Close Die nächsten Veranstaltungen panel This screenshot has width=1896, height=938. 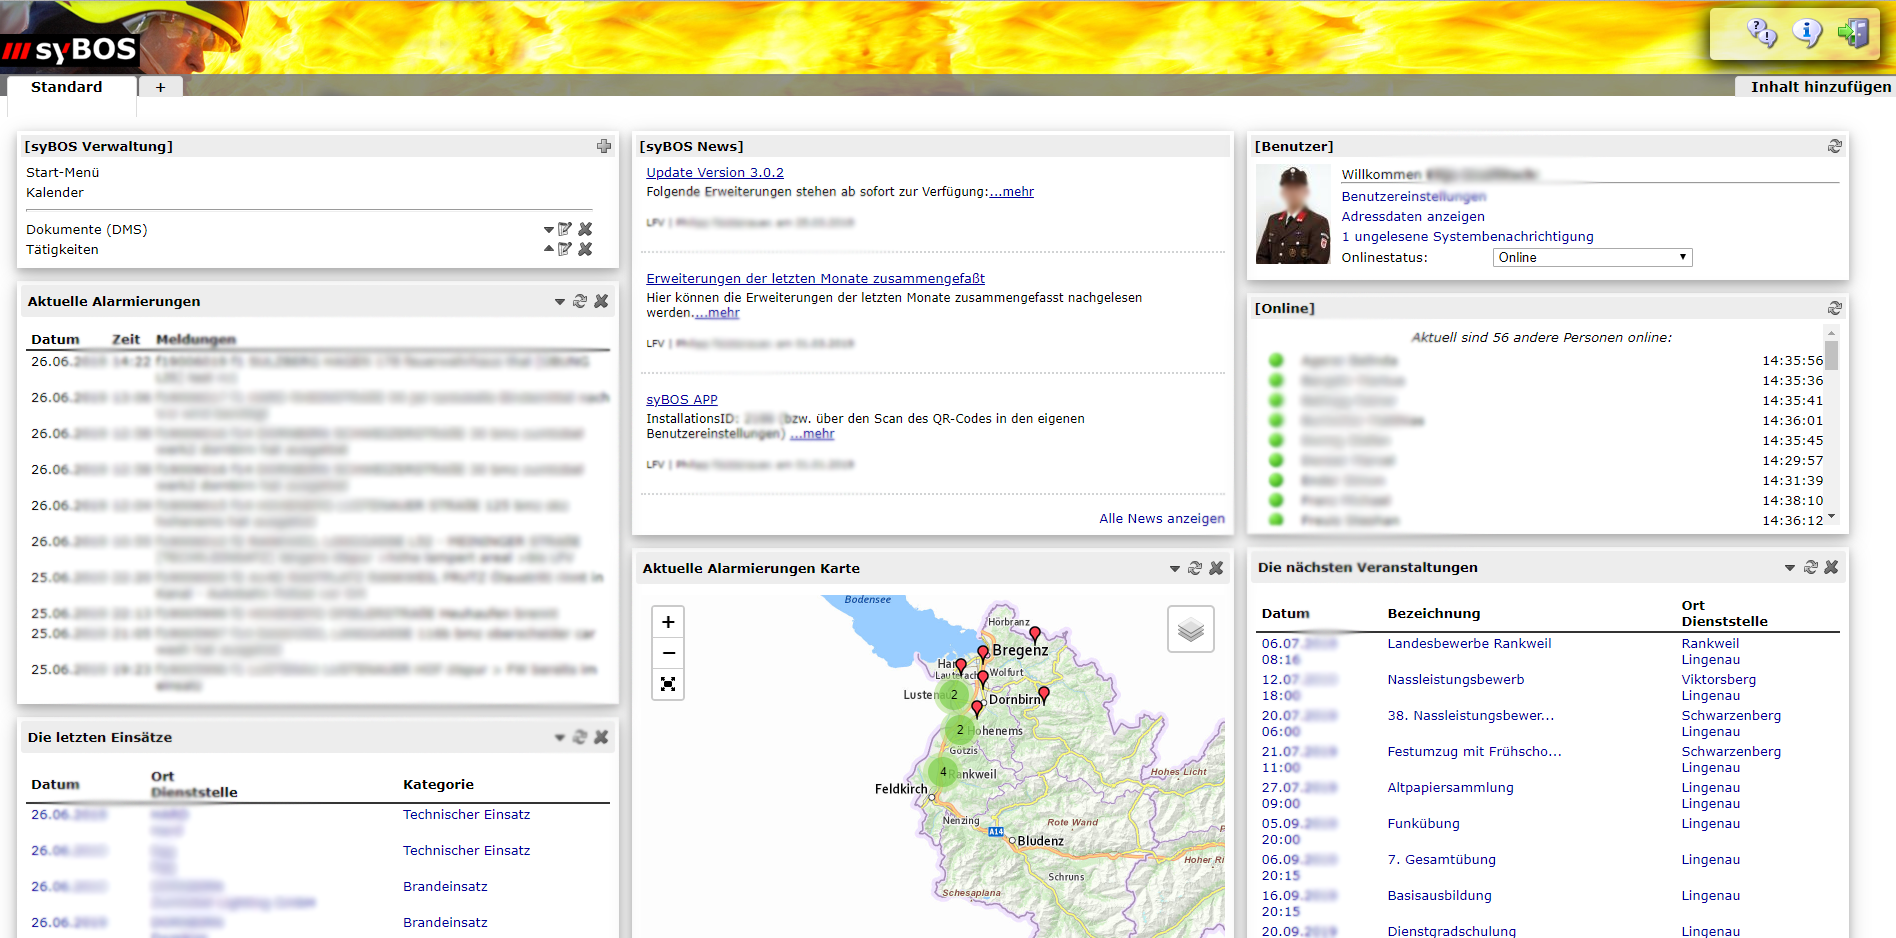[1831, 567]
